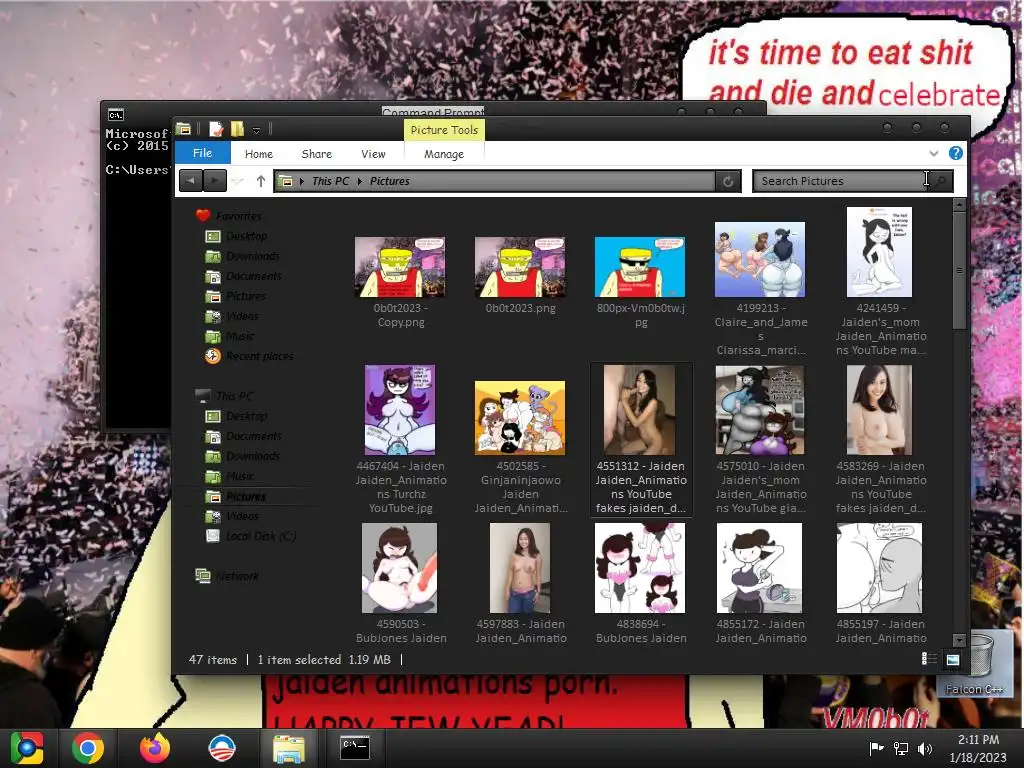
Task: Click This PC in the address bar
Action: (x=330, y=181)
